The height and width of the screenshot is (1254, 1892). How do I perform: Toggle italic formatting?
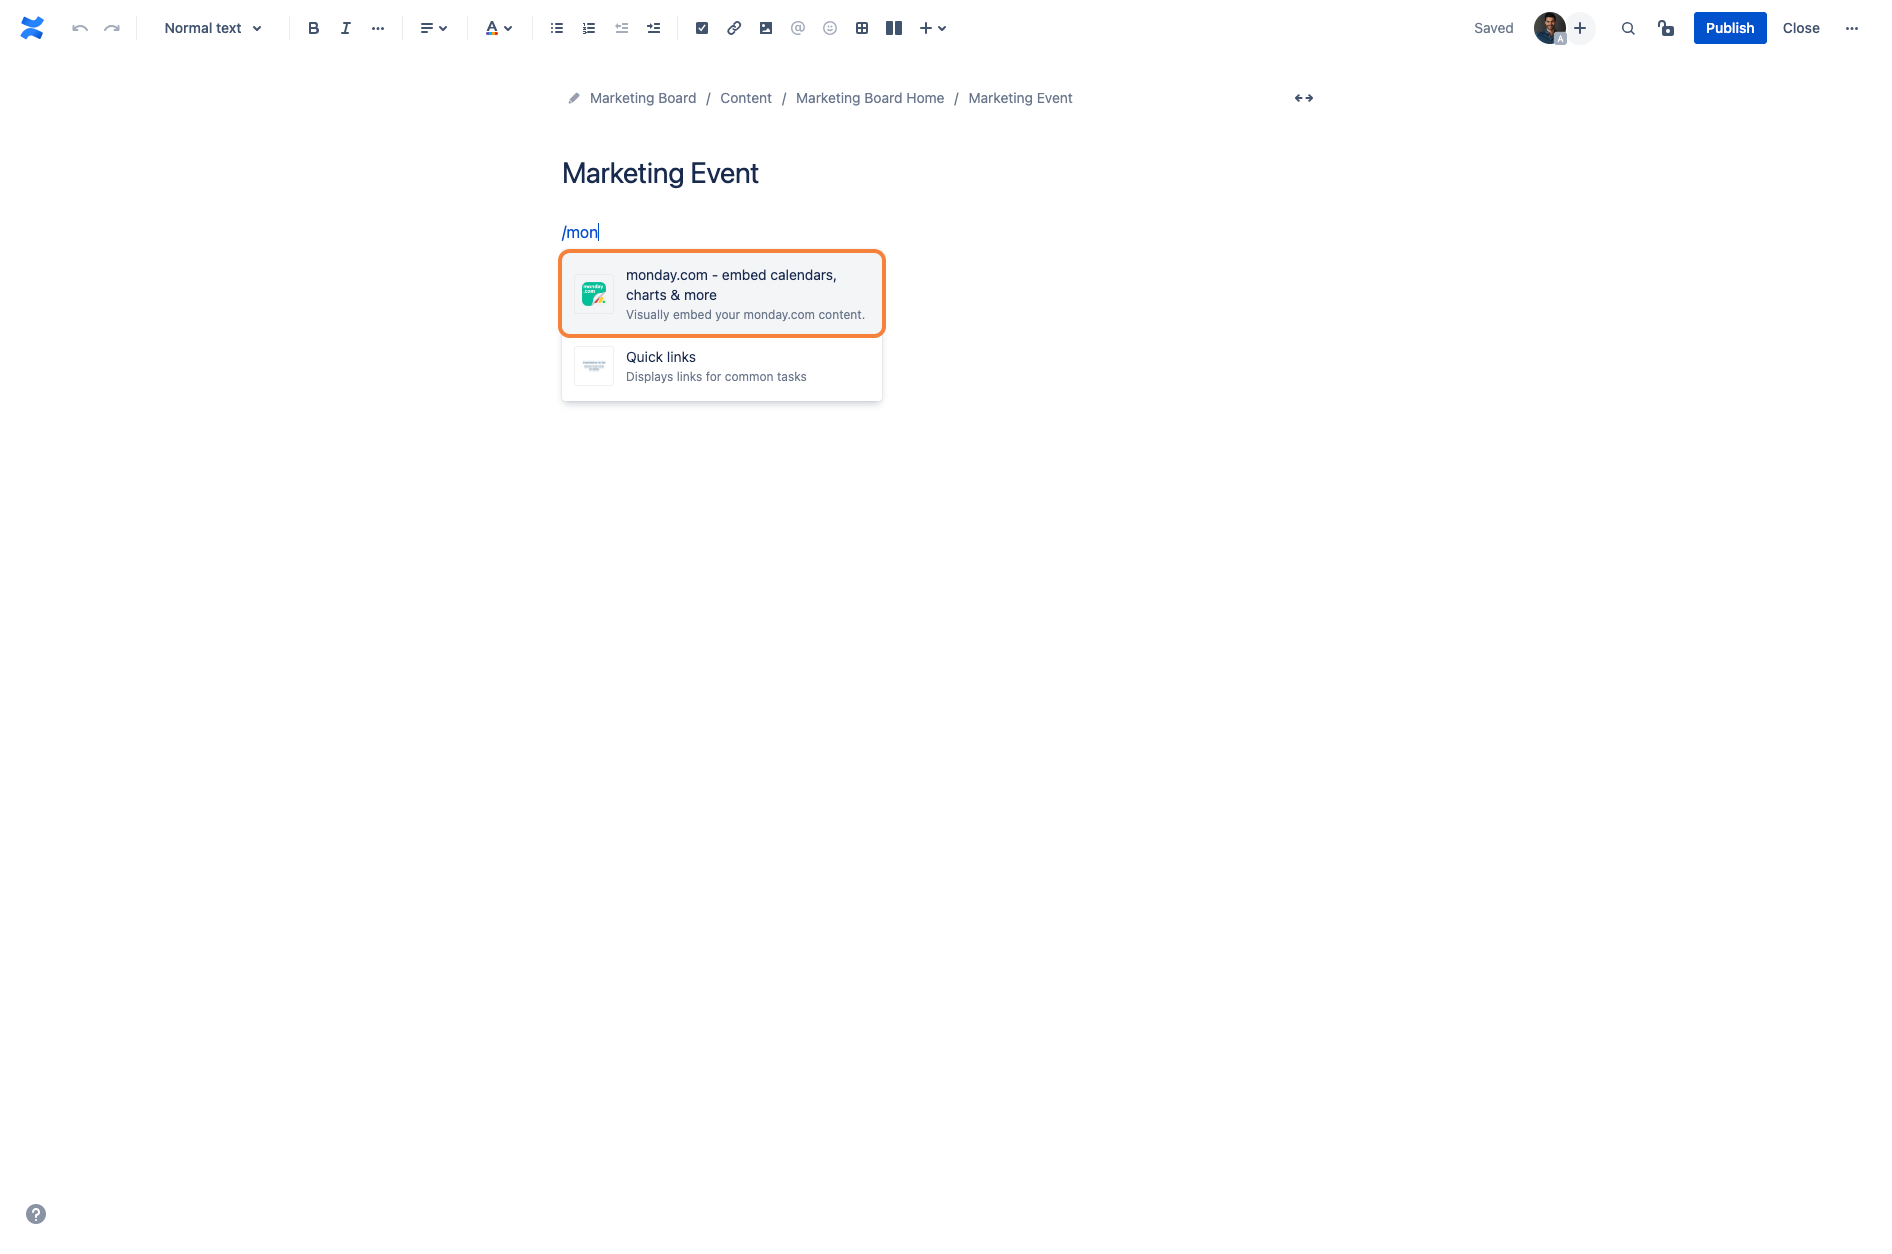click(345, 28)
